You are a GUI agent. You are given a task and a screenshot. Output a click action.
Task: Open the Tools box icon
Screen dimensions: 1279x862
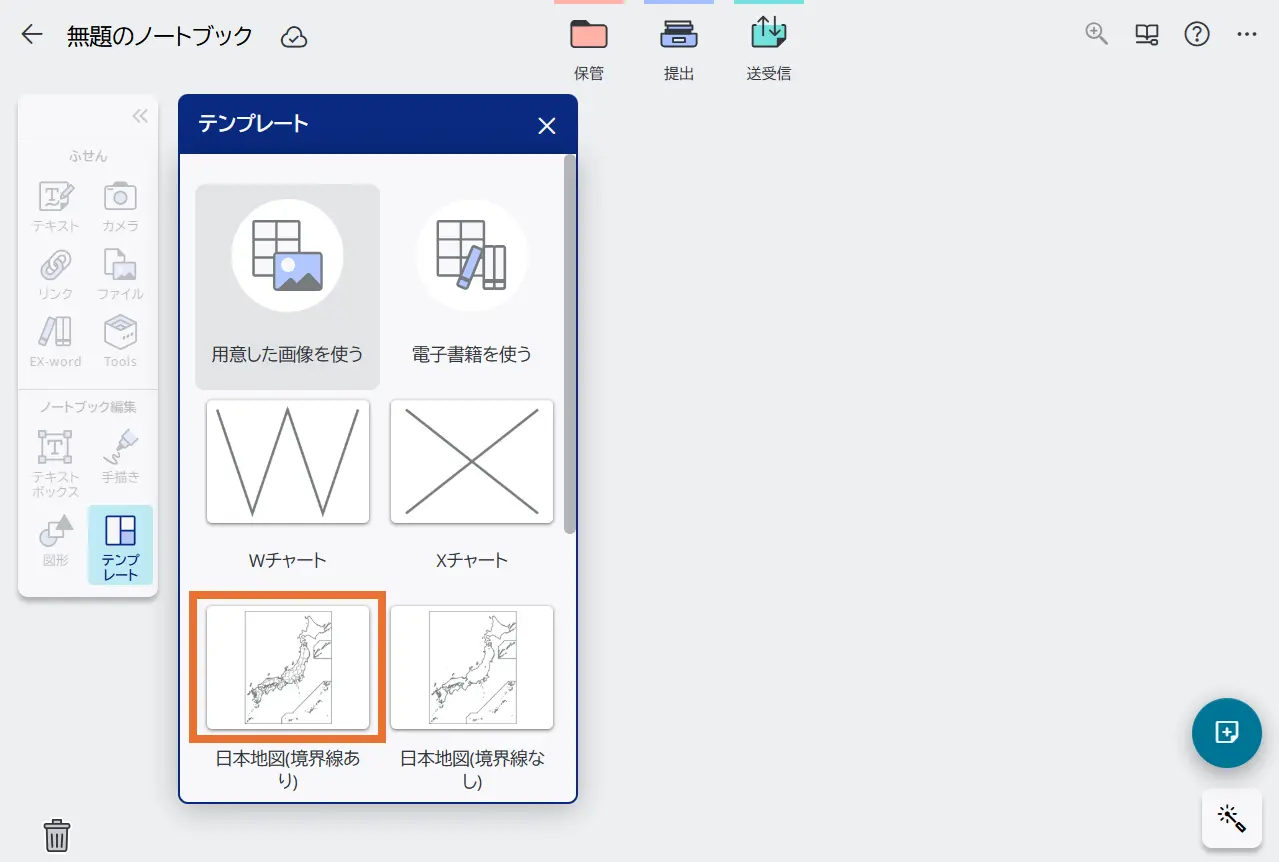click(x=120, y=342)
